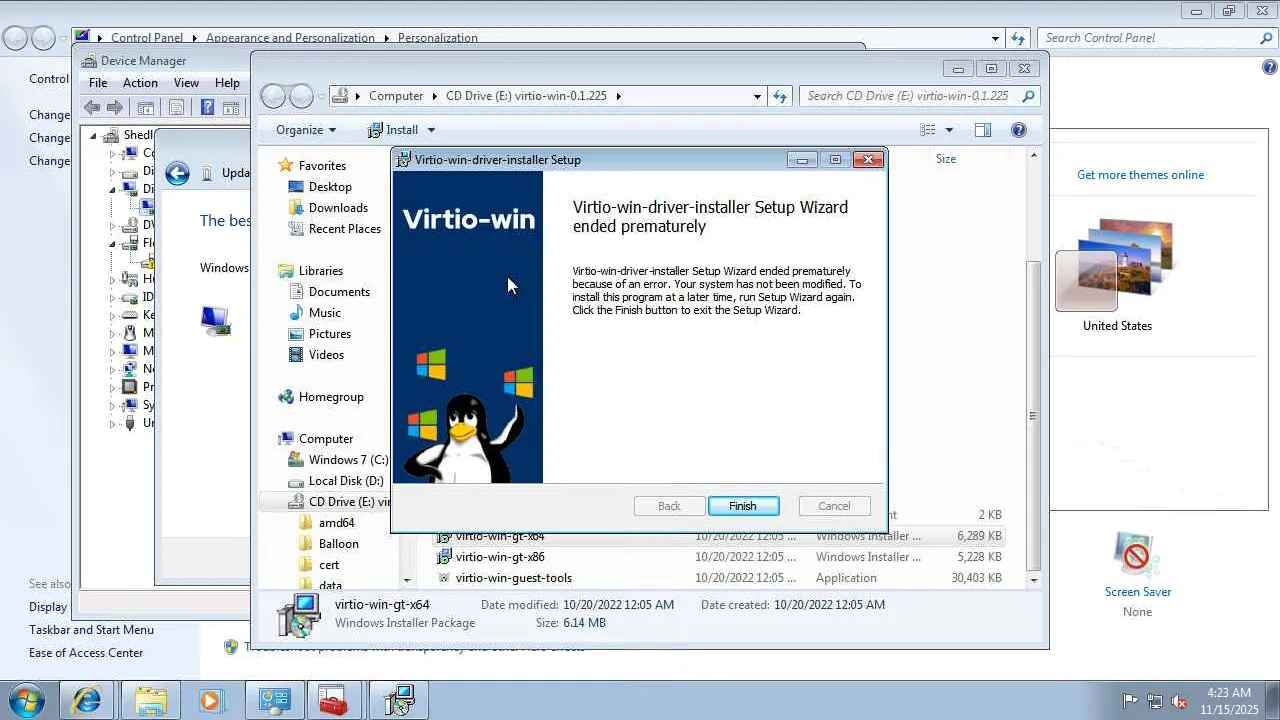The image size is (1280, 720).
Task: Click the blue Back arrow in the Update Driver window
Action: click(x=177, y=173)
